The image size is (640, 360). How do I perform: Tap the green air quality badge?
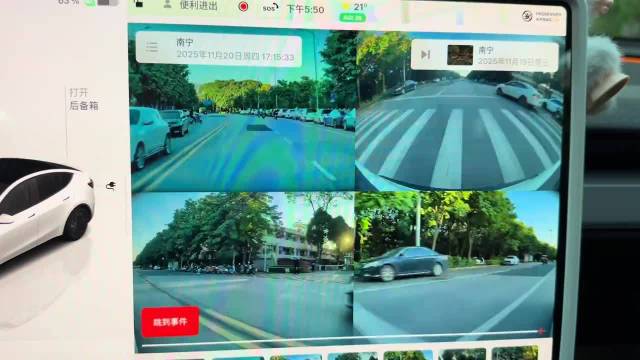point(352,18)
